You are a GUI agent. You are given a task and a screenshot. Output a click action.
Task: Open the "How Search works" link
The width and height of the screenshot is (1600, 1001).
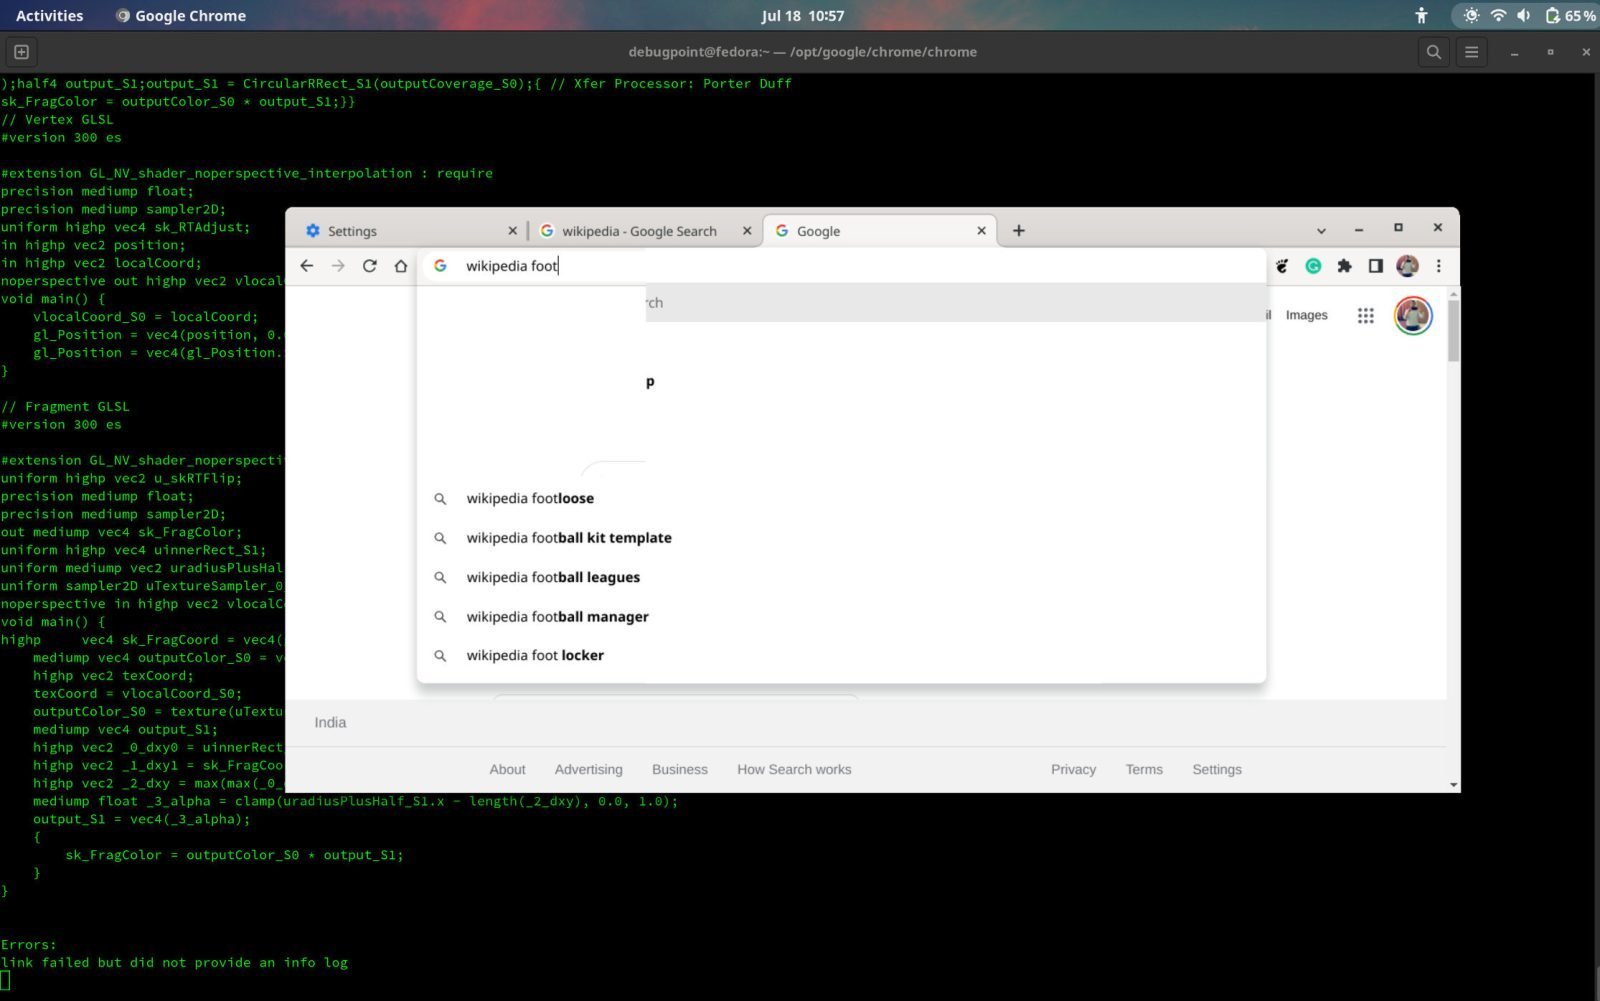coord(794,769)
